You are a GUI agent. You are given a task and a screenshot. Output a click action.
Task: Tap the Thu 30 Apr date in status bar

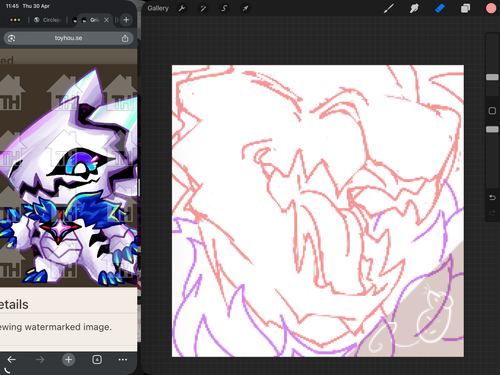point(36,6)
